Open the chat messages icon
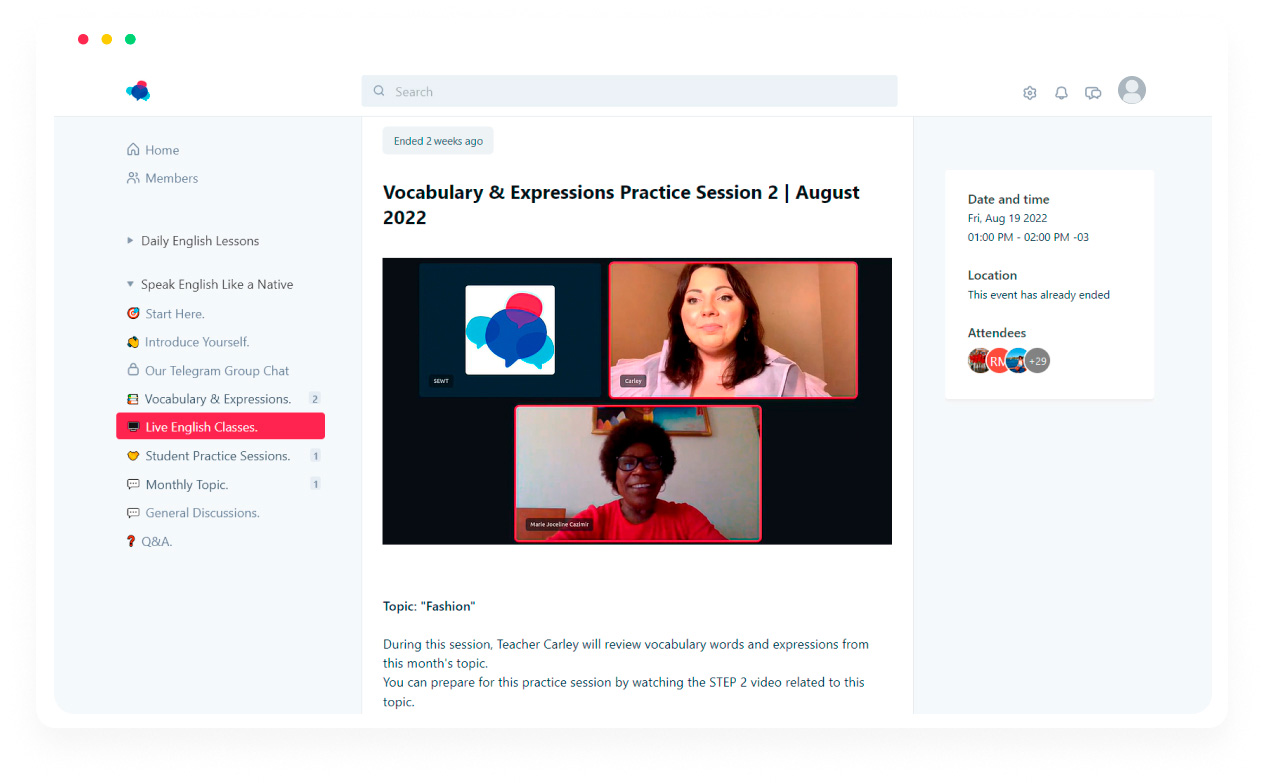Viewport: 1264px width, 783px height. point(1093,93)
